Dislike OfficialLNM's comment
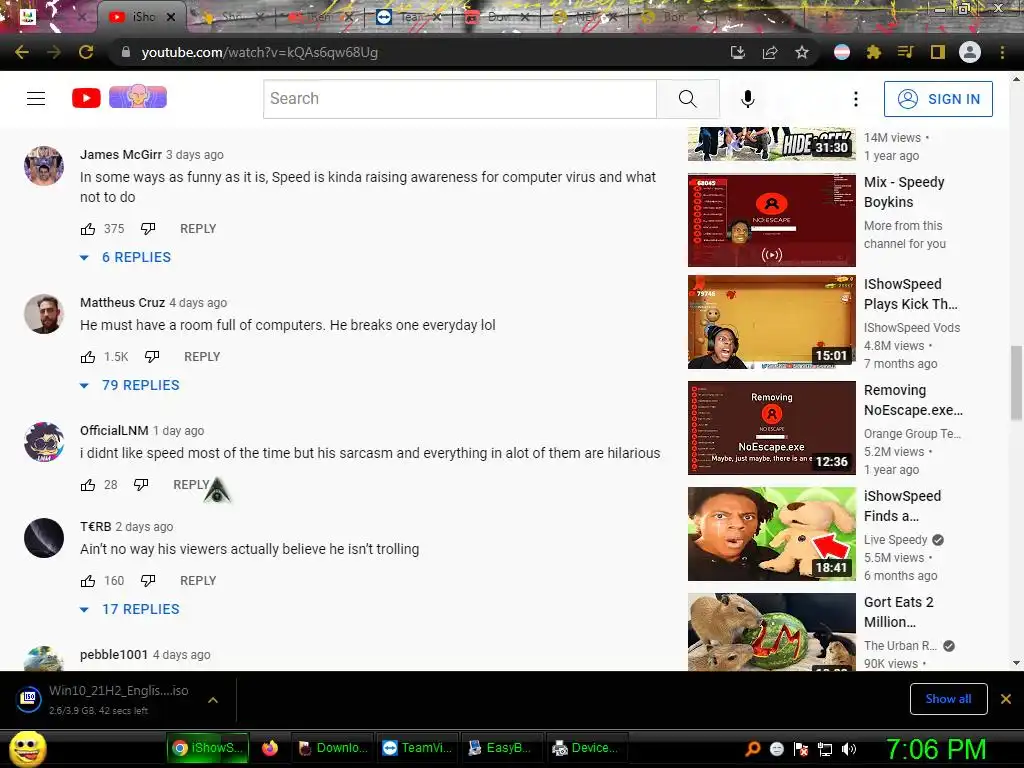 141,485
